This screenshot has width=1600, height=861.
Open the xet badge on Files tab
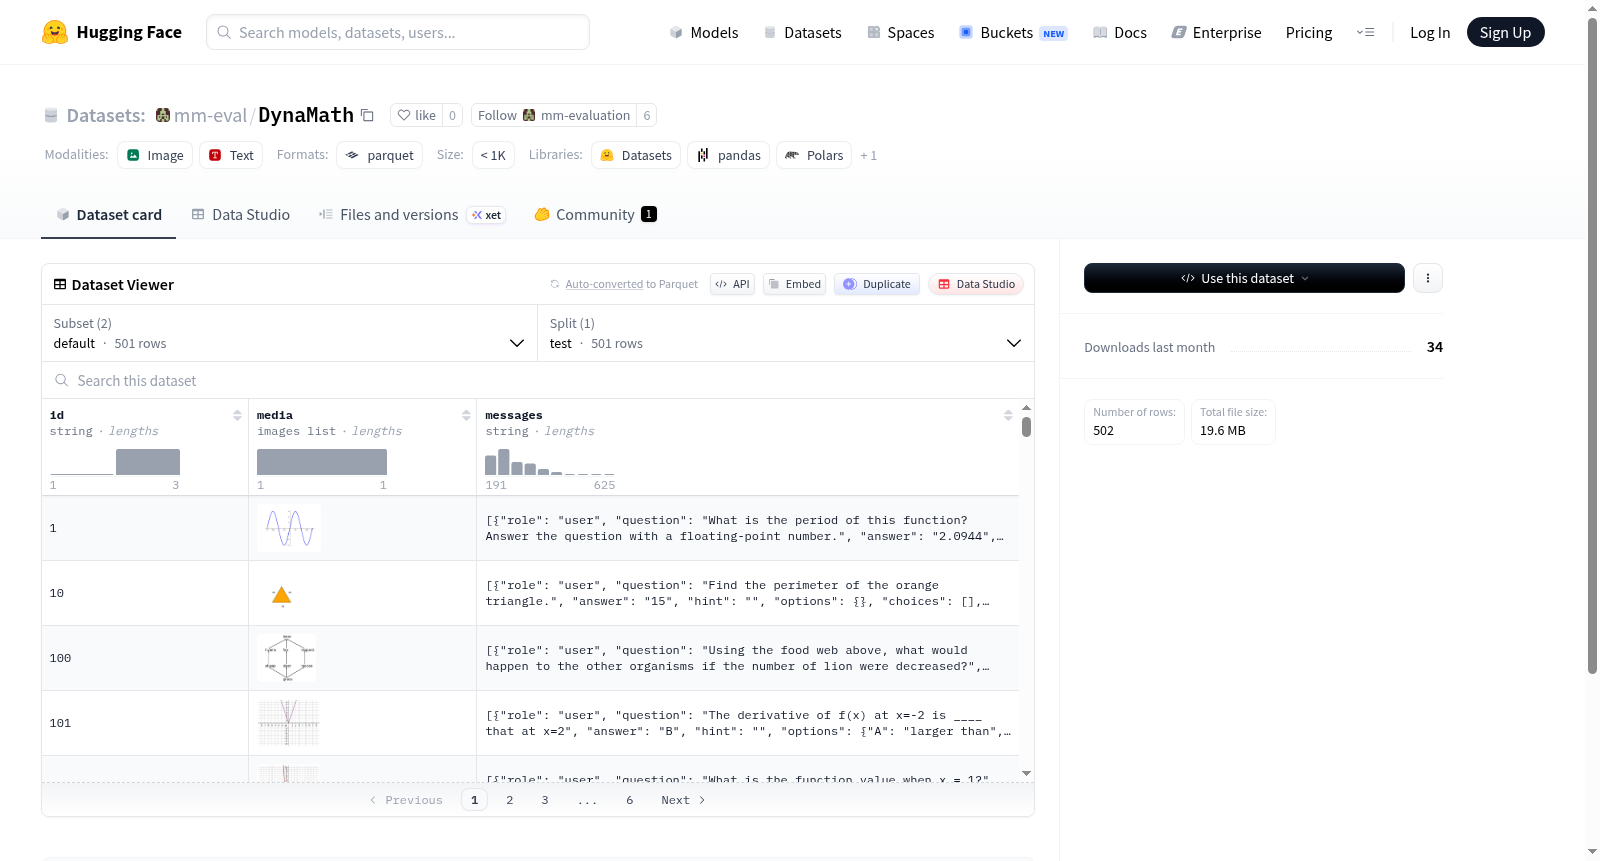coord(487,215)
